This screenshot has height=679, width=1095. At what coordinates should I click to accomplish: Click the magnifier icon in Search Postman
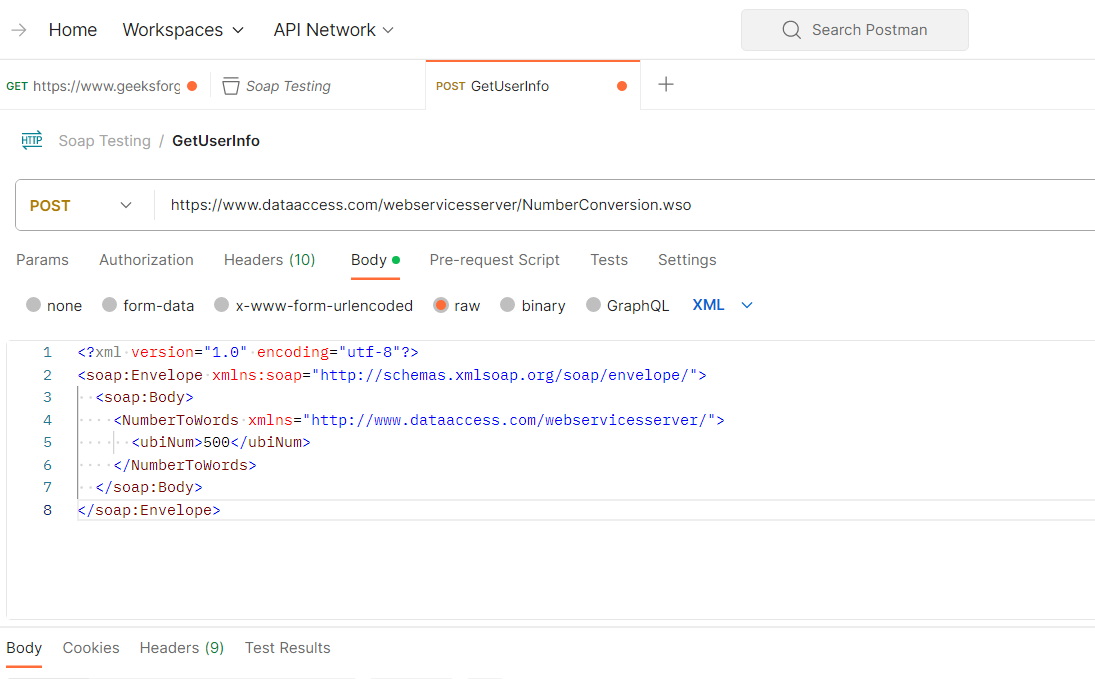pyautogui.click(x=791, y=30)
